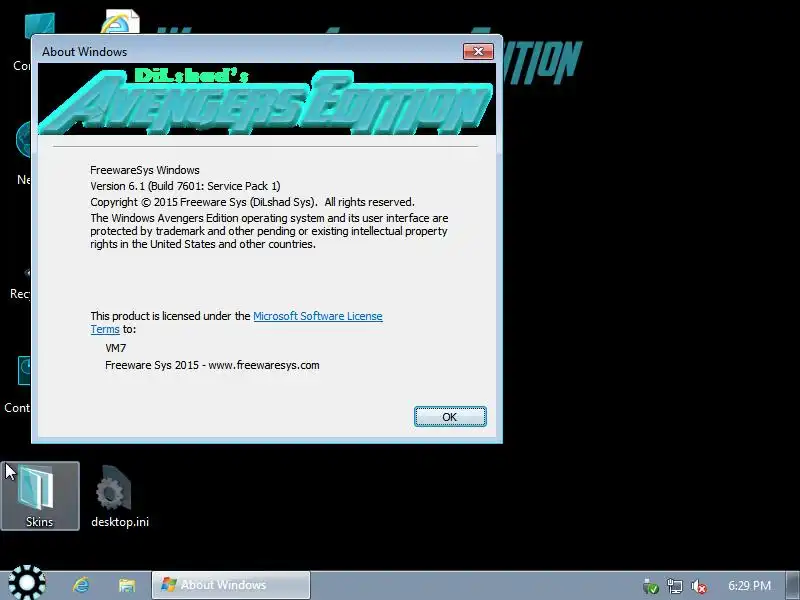Click the DiLshad's Avengers Edition banner
The height and width of the screenshot is (600, 800).
tap(267, 99)
